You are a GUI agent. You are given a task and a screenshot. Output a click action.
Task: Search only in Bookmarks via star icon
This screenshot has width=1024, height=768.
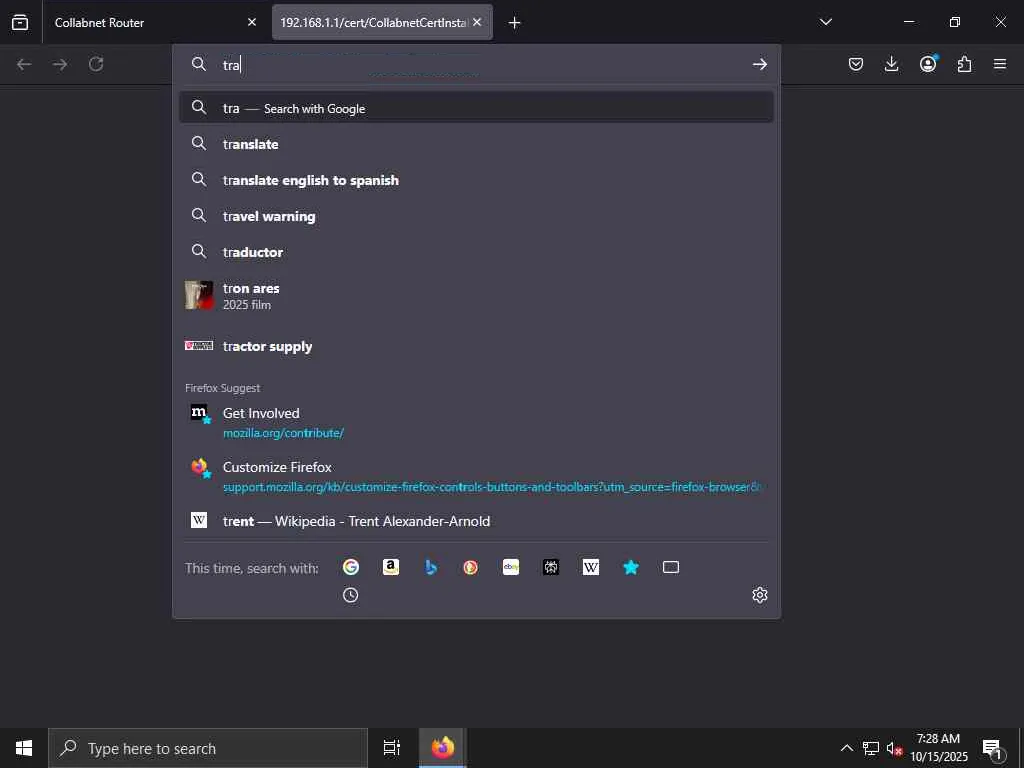631,567
